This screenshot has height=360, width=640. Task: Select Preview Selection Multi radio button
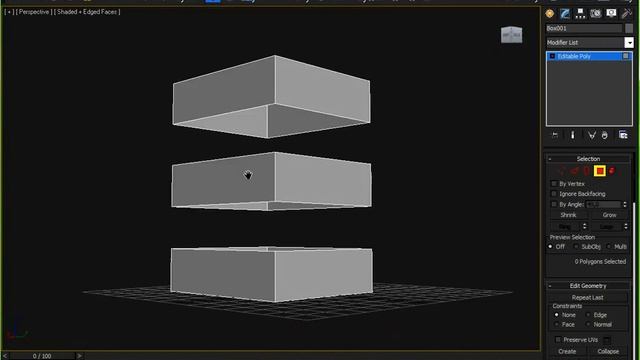pos(609,247)
